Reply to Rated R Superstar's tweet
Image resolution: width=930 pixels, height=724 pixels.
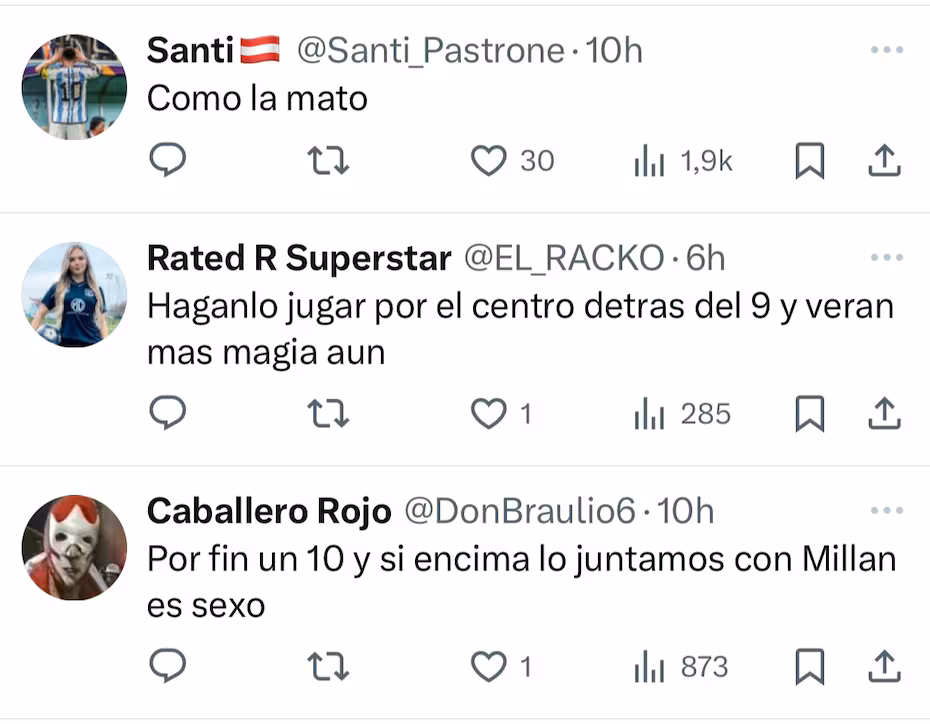(168, 414)
